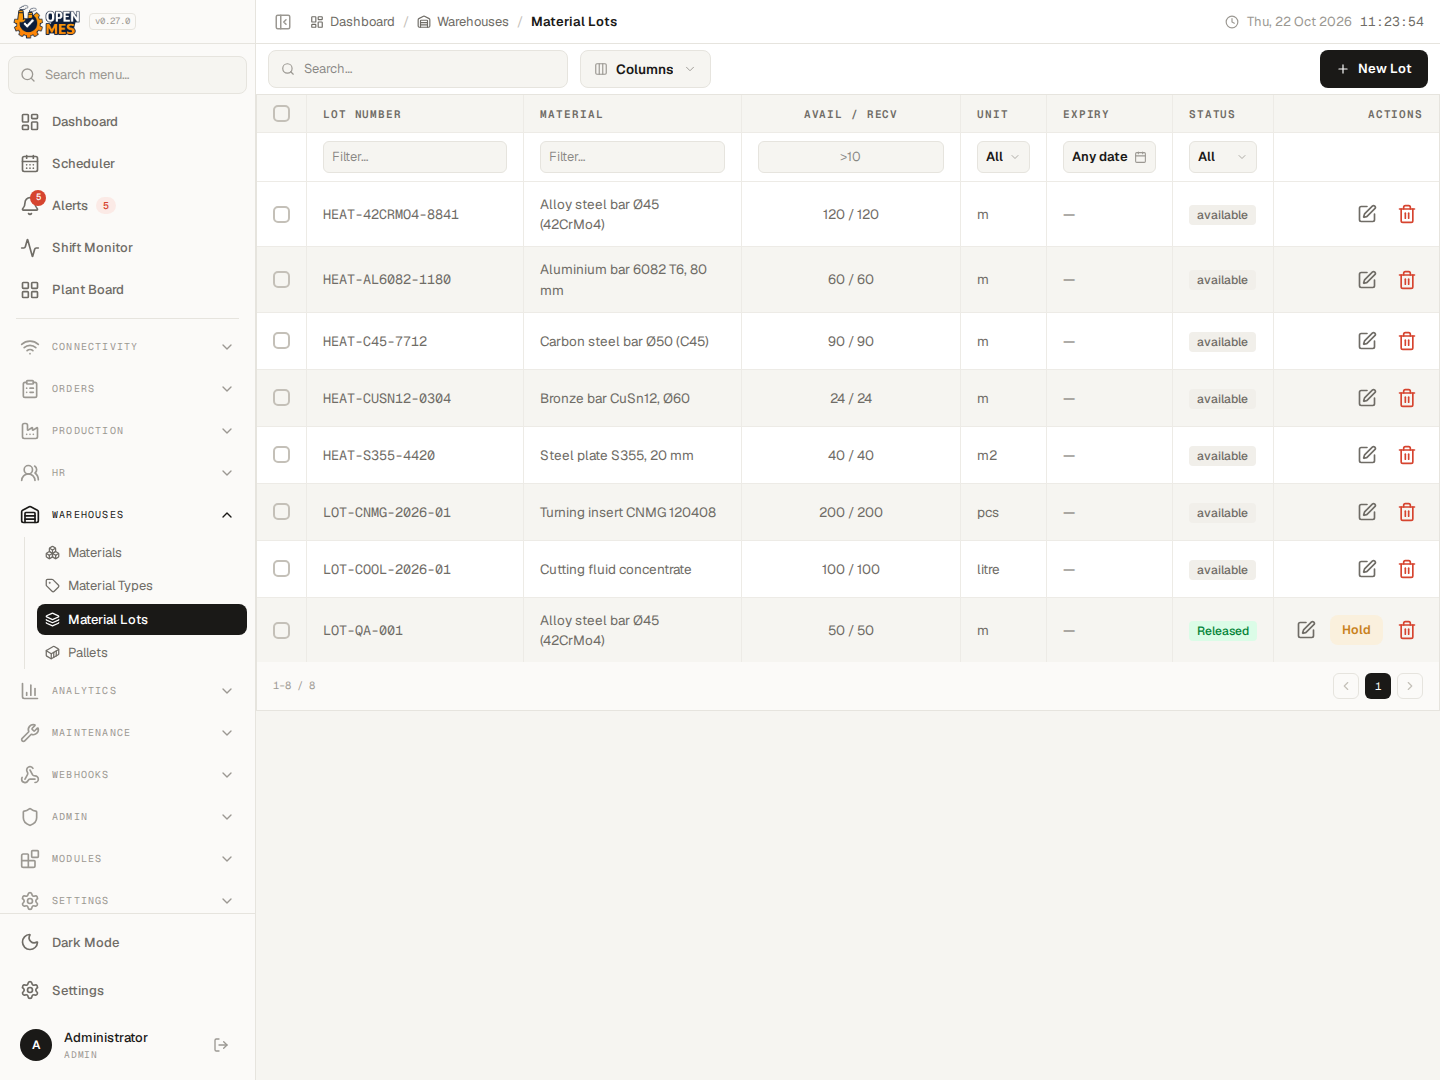Viewport: 1440px width, 1080px height.
Task: Delete lot HEAT-42CRMO4-8841
Action: (x=1407, y=214)
